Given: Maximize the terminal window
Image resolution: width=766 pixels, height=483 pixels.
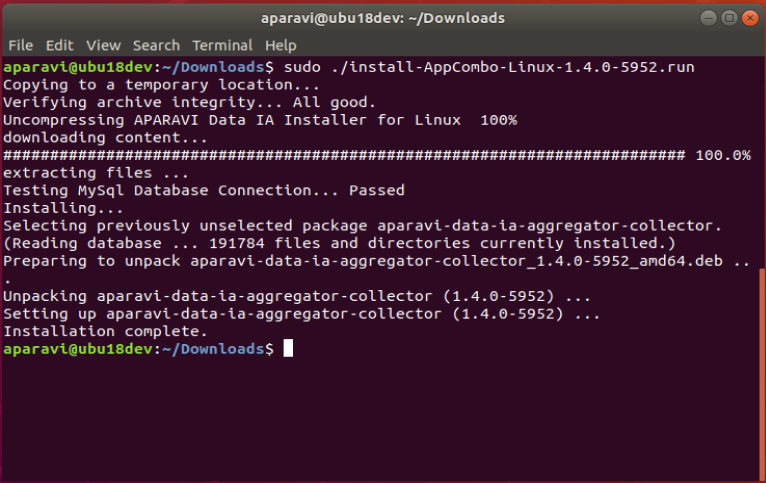Looking at the screenshot, I should [x=729, y=18].
